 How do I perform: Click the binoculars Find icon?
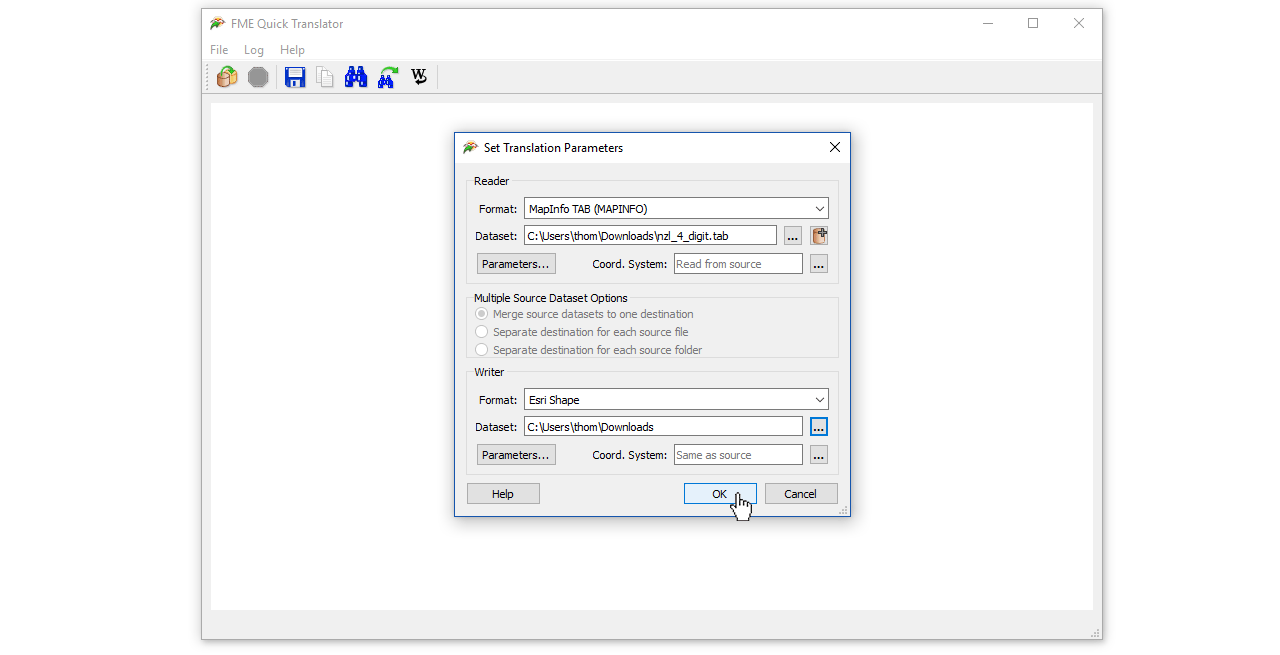(x=356, y=77)
